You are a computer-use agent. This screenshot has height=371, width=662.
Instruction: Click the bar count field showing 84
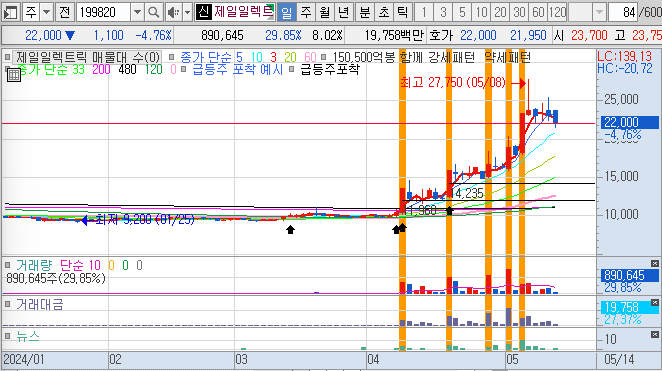(623, 12)
